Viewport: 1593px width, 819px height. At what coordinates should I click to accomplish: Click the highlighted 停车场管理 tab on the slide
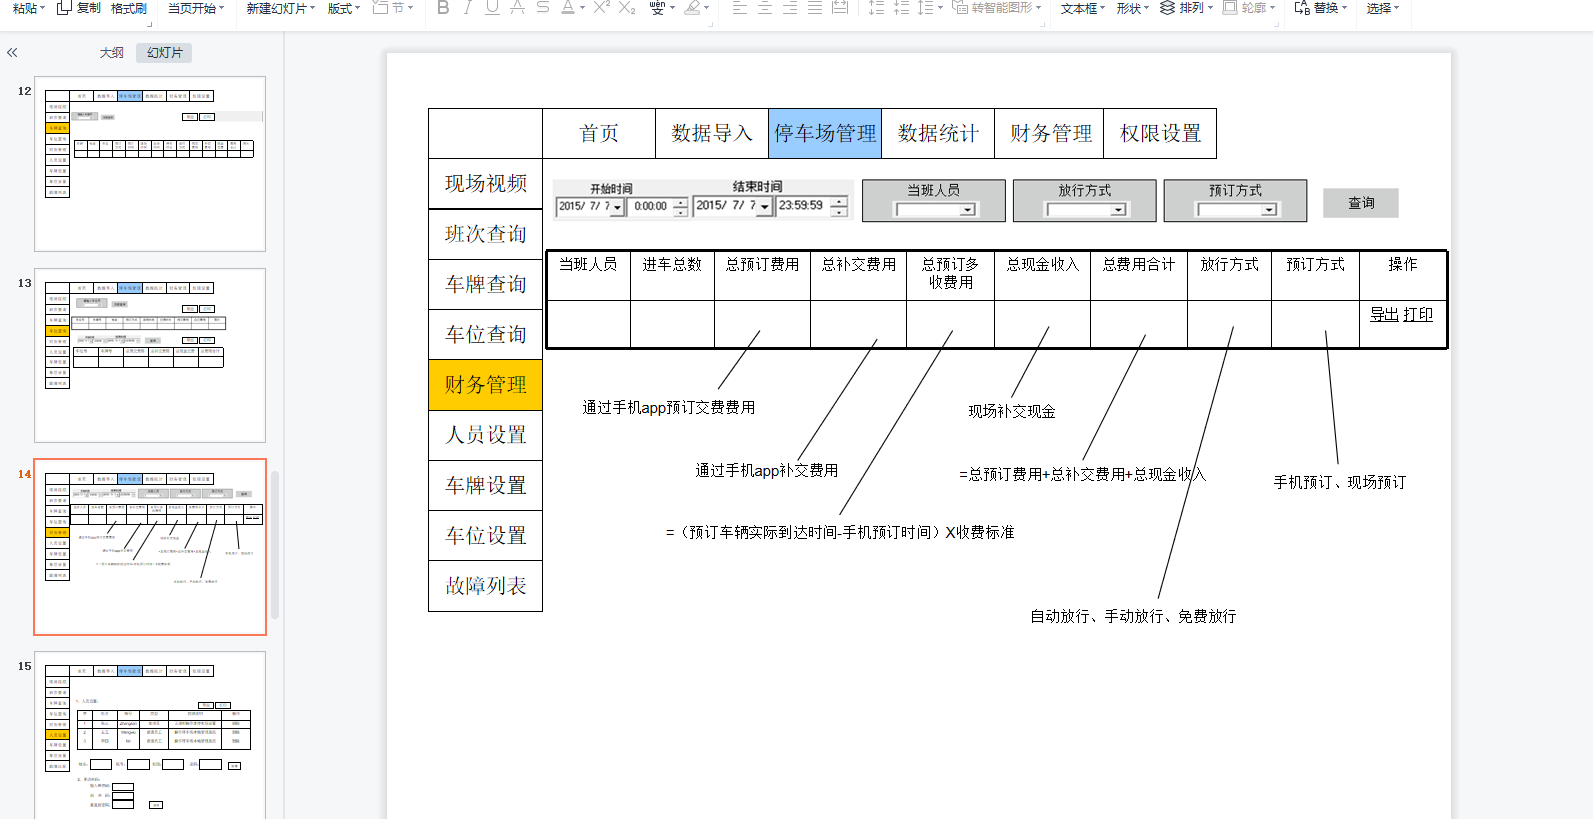point(825,133)
